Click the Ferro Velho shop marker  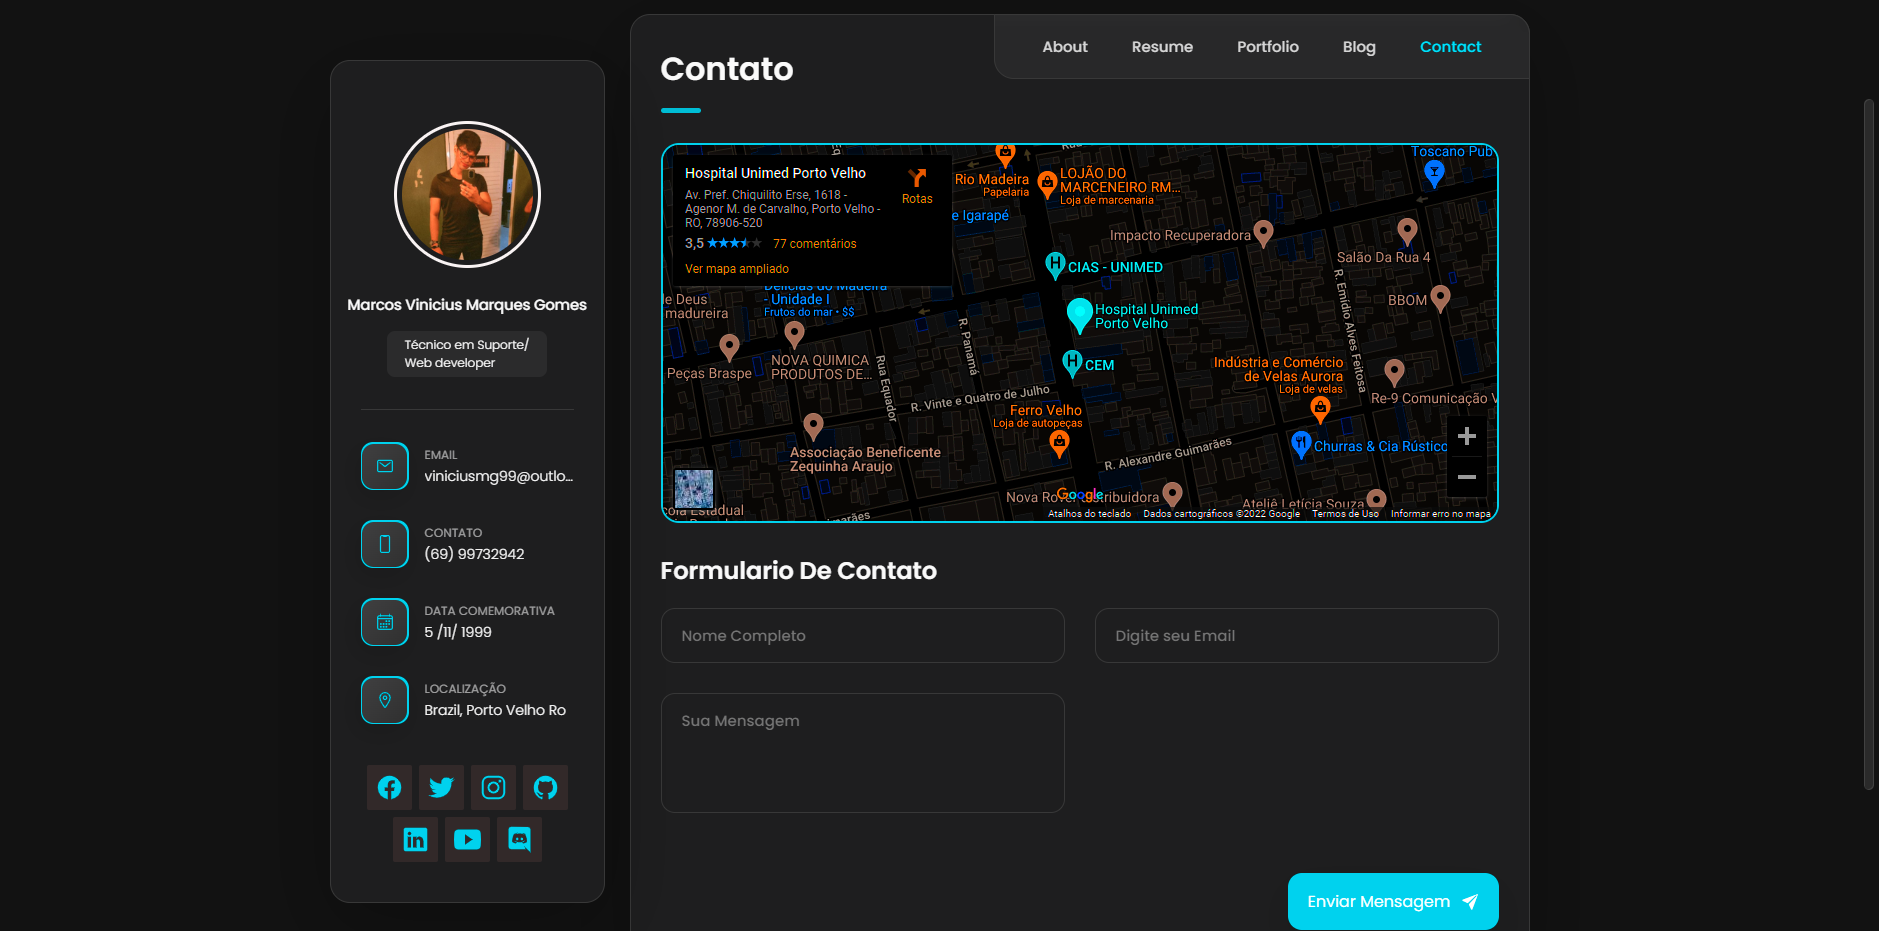[x=1059, y=443]
